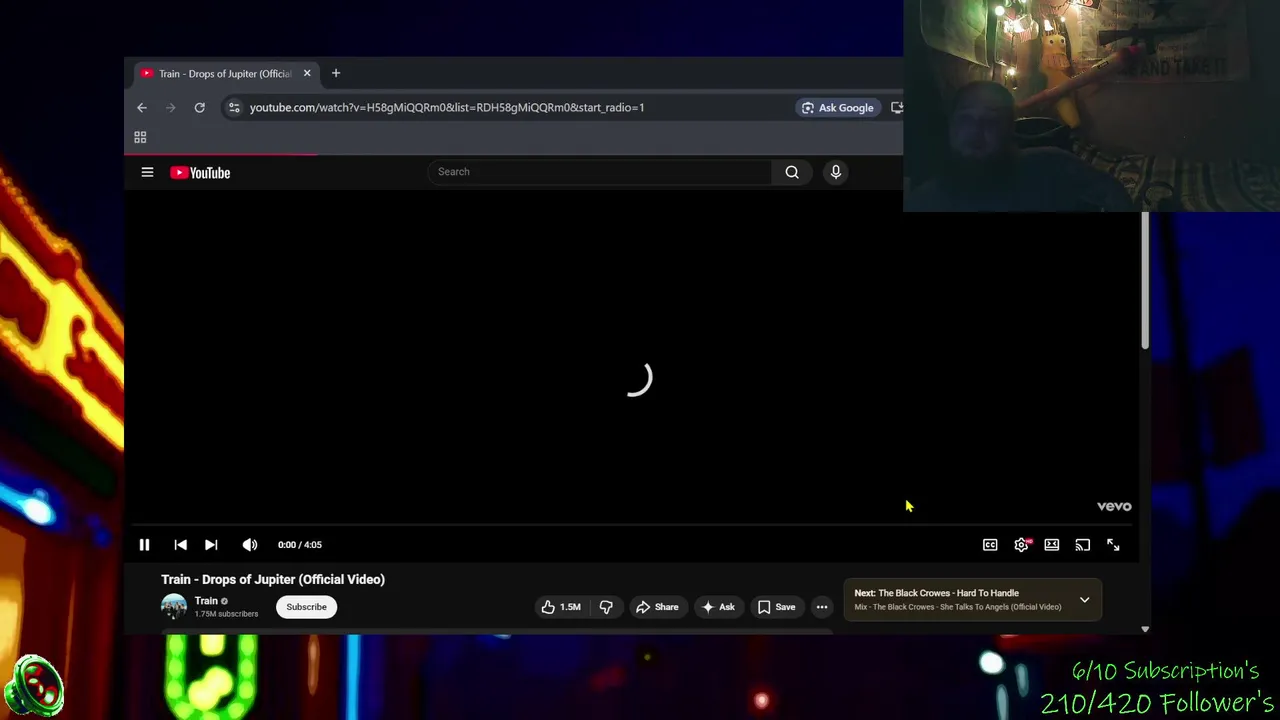The width and height of the screenshot is (1280, 720).
Task: Cast video to a TV
Action: pos(1083,545)
